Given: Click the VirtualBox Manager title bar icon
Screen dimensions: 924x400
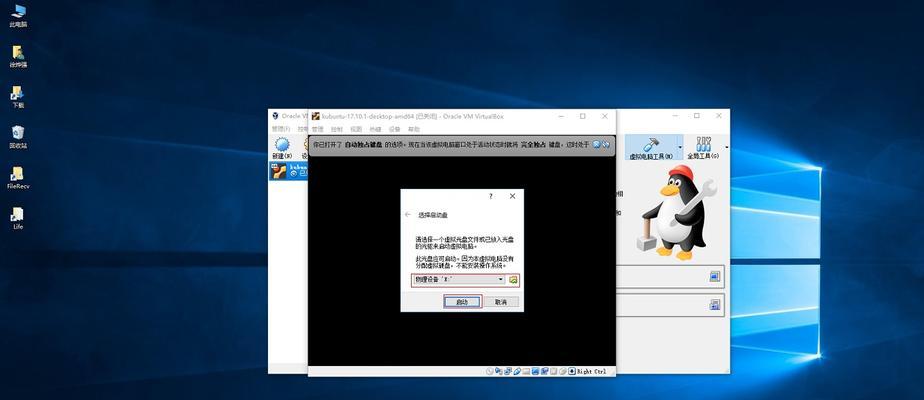Looking at the screenshot, I should pos(275,115).
